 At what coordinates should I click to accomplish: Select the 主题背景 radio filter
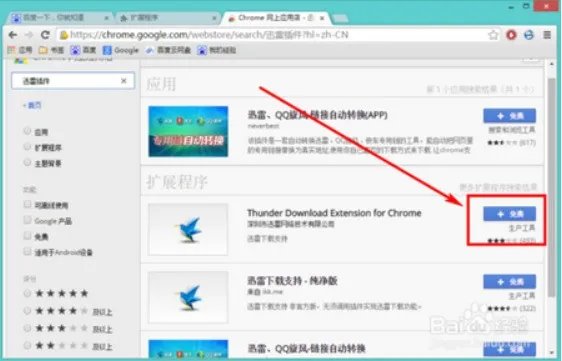pos(27,163)
